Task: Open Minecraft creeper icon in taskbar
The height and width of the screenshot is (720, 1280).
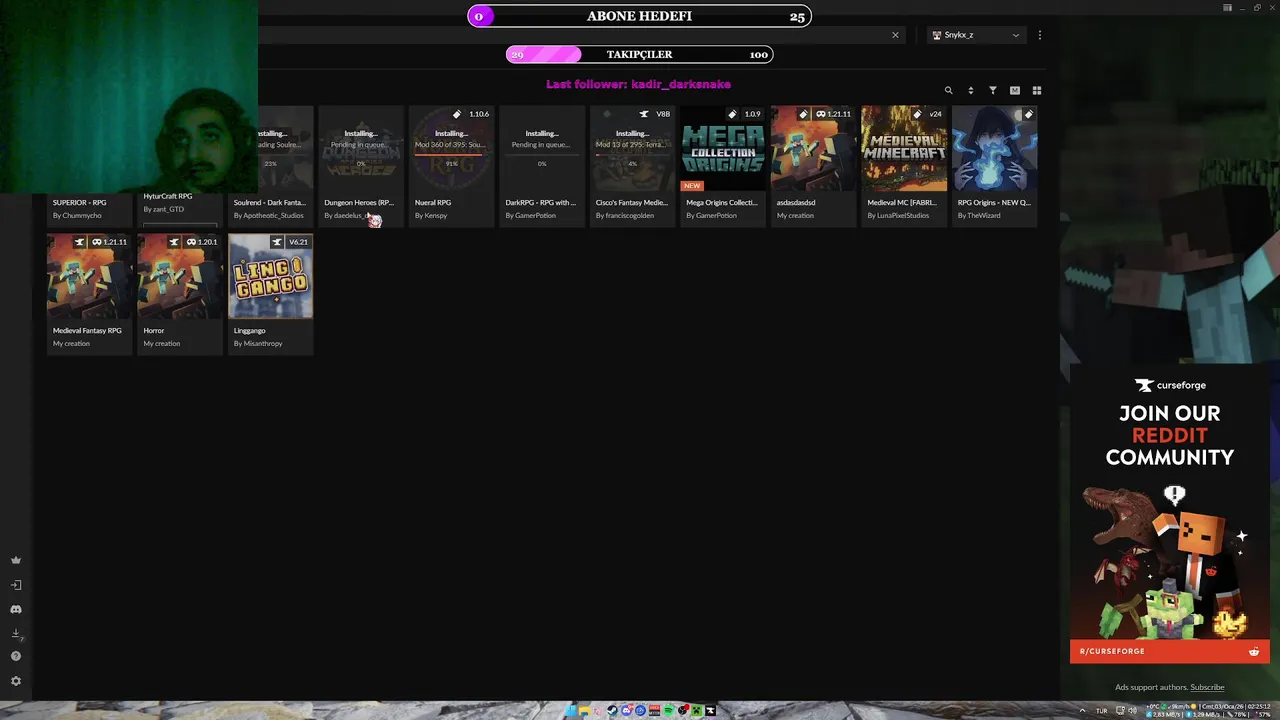Action: coord(697,711)
